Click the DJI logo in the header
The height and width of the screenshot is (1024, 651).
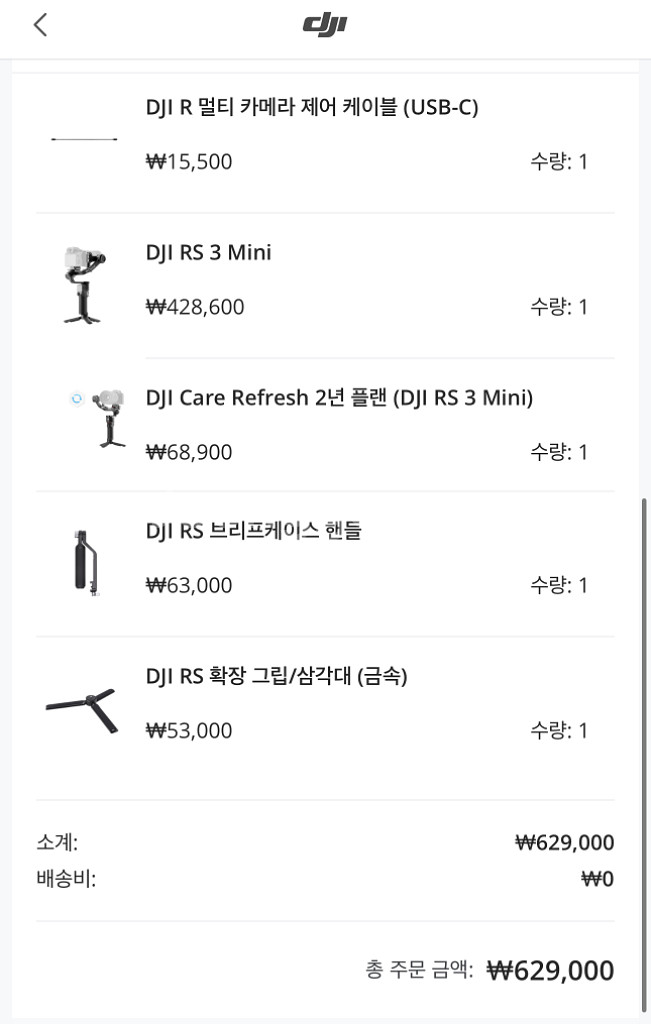(x=325, y=24)
